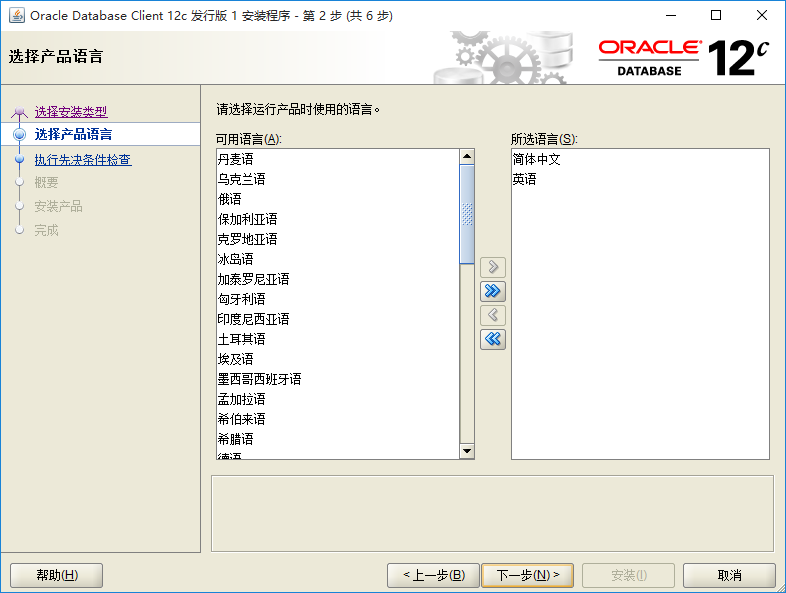This screenshot has width=786, height=593.
Task: Minimize the Oracle installer window
Action: [x=671, y=16]
